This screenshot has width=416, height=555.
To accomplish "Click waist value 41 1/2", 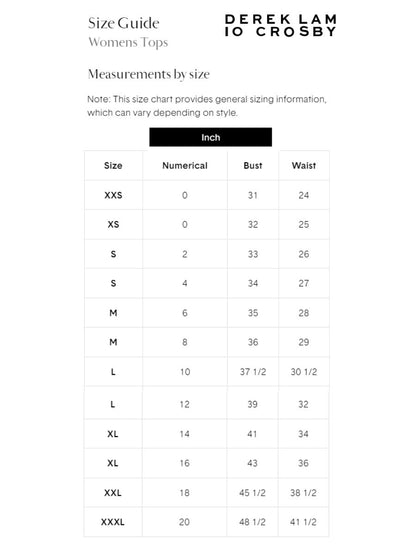I will tap(303, 522).
